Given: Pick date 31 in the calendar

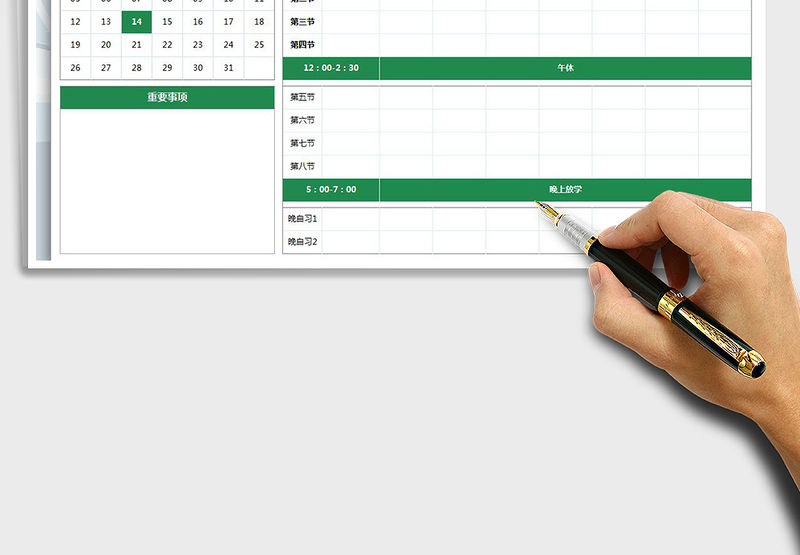Looking at the screenshot, I should click(228, 68).
